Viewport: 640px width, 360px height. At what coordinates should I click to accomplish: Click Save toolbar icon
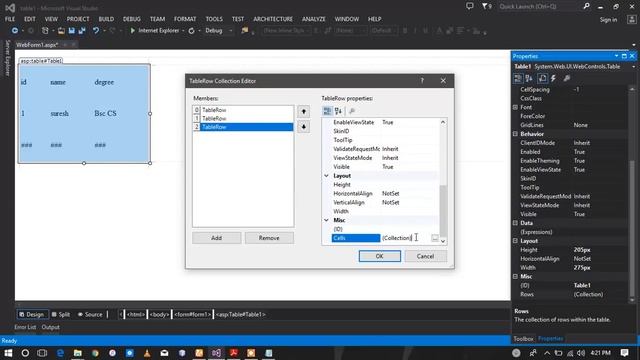point(72,31)
